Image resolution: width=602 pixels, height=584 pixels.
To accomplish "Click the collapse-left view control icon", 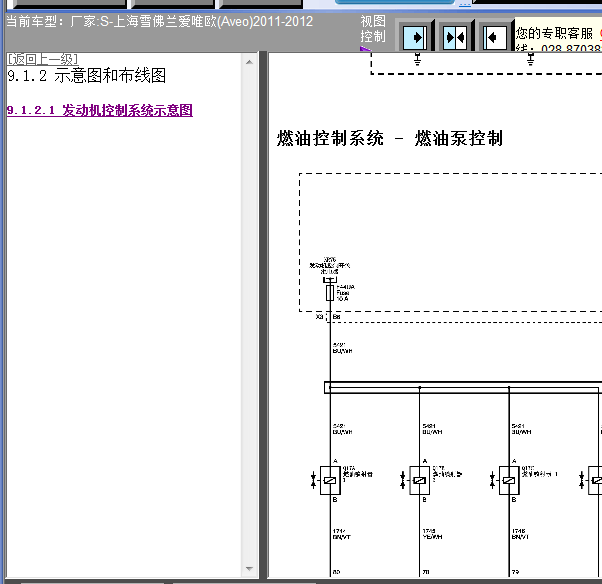I will coord(495,37).
